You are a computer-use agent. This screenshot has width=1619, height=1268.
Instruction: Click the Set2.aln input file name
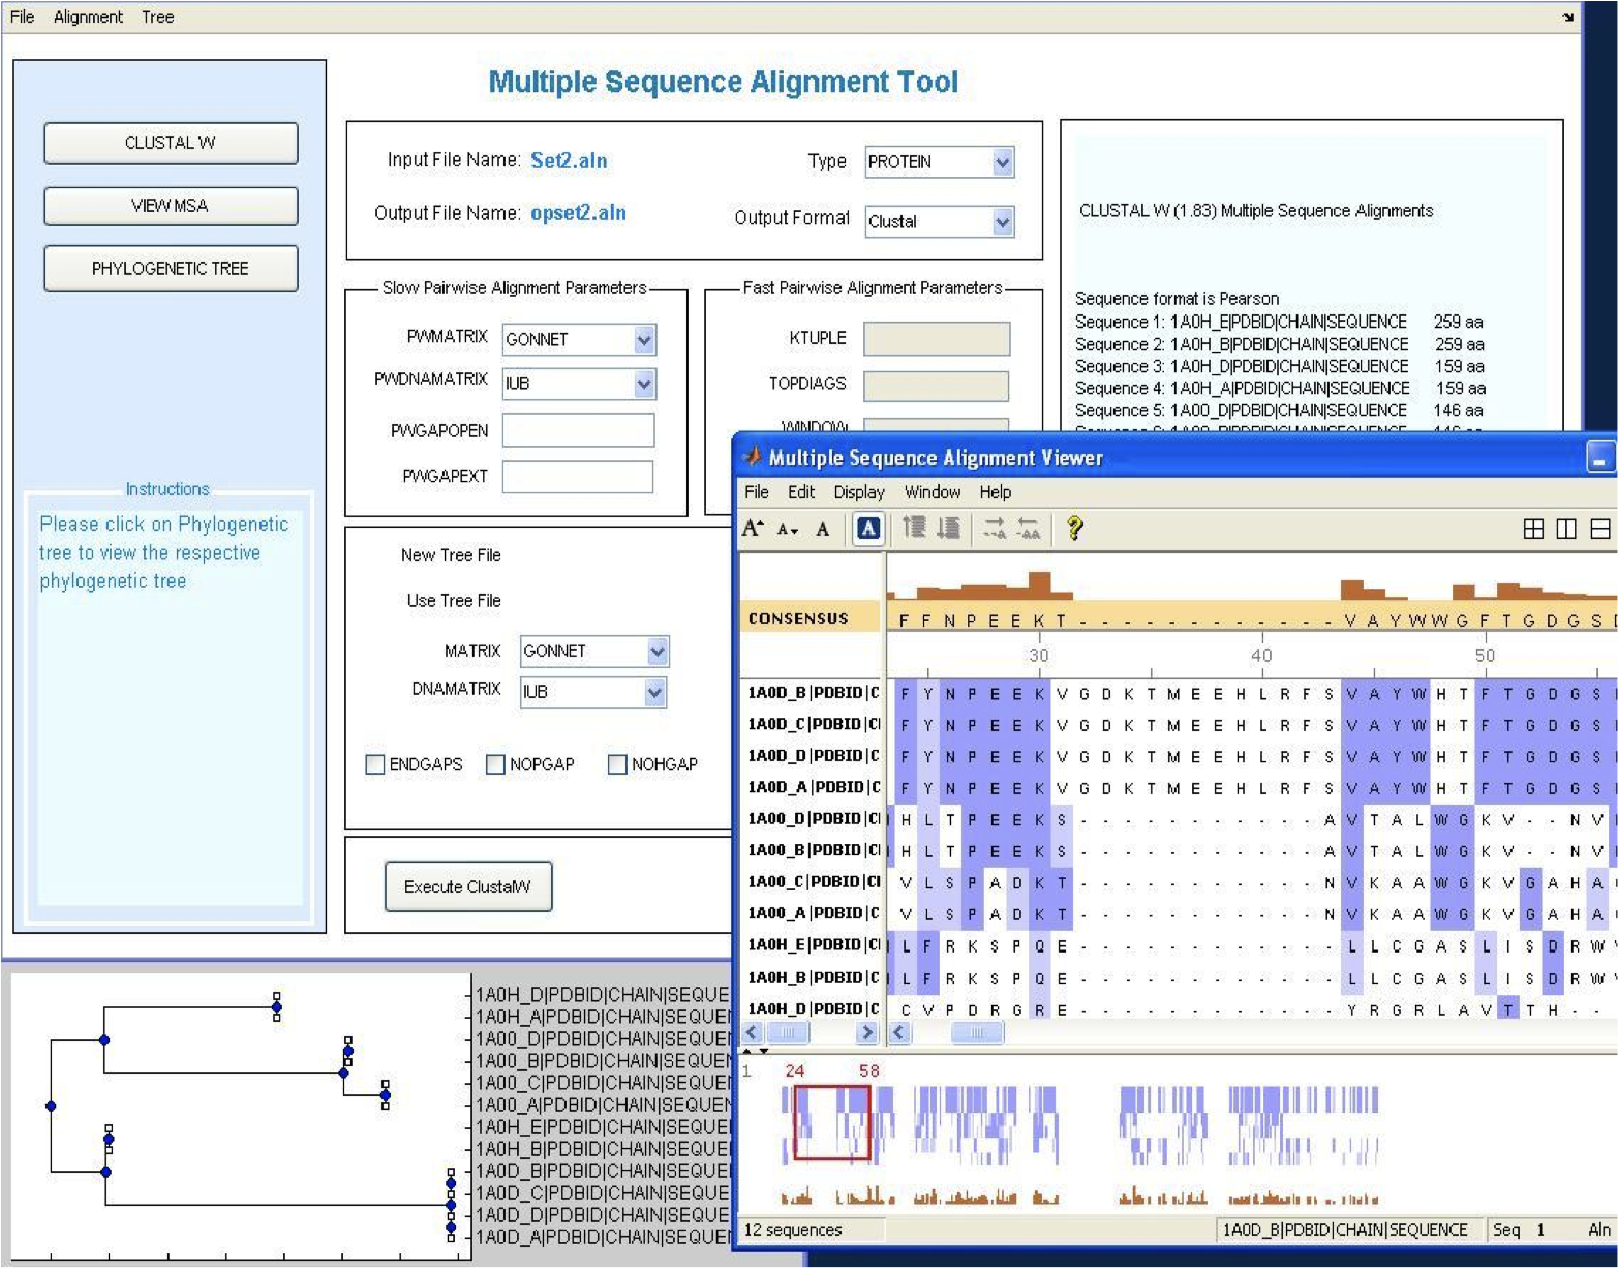568,160
